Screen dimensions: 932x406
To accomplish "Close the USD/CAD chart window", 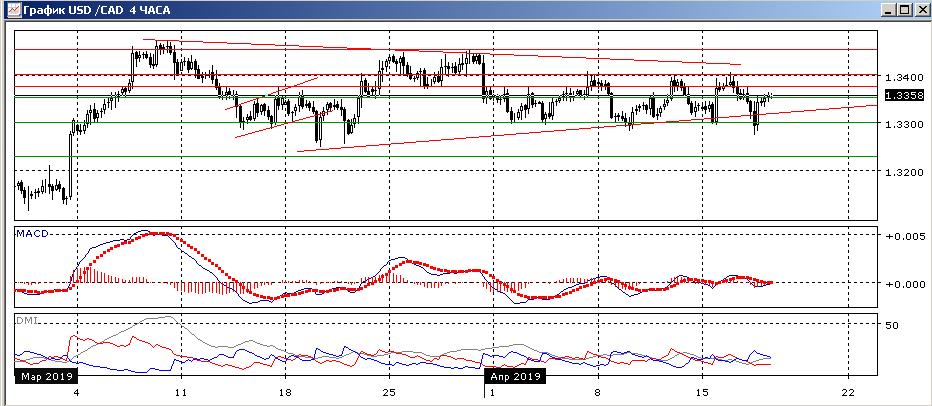I will pos(920,10).
